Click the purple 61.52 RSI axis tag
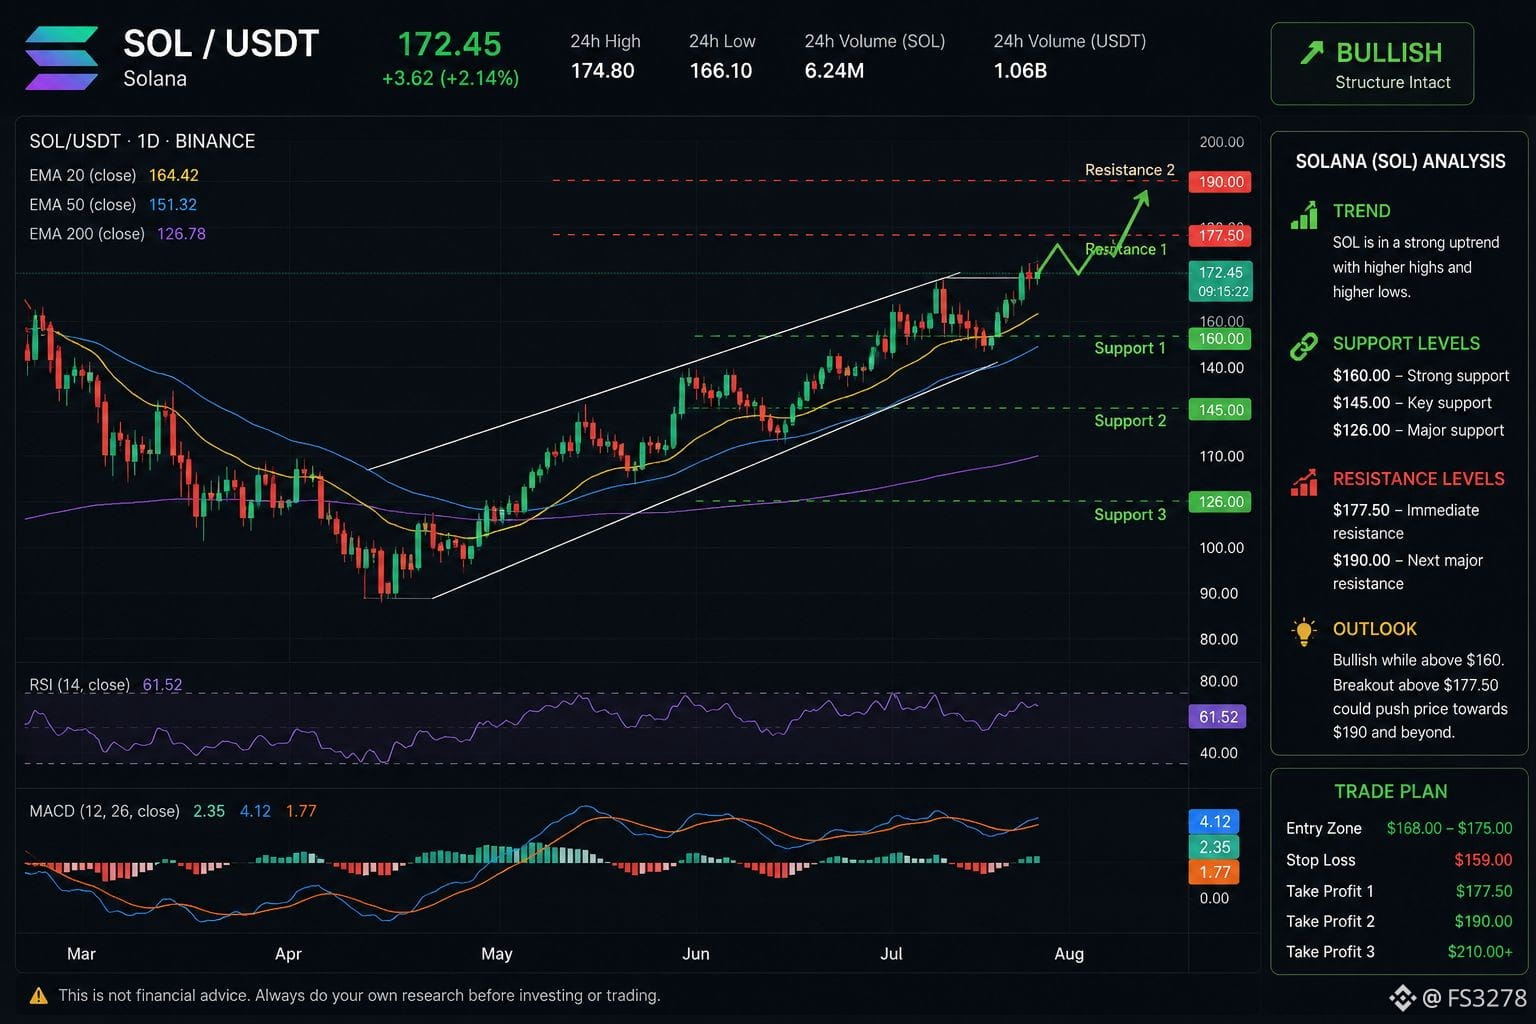This screenshot has height=1024, width=1536. pos(1218,717)
